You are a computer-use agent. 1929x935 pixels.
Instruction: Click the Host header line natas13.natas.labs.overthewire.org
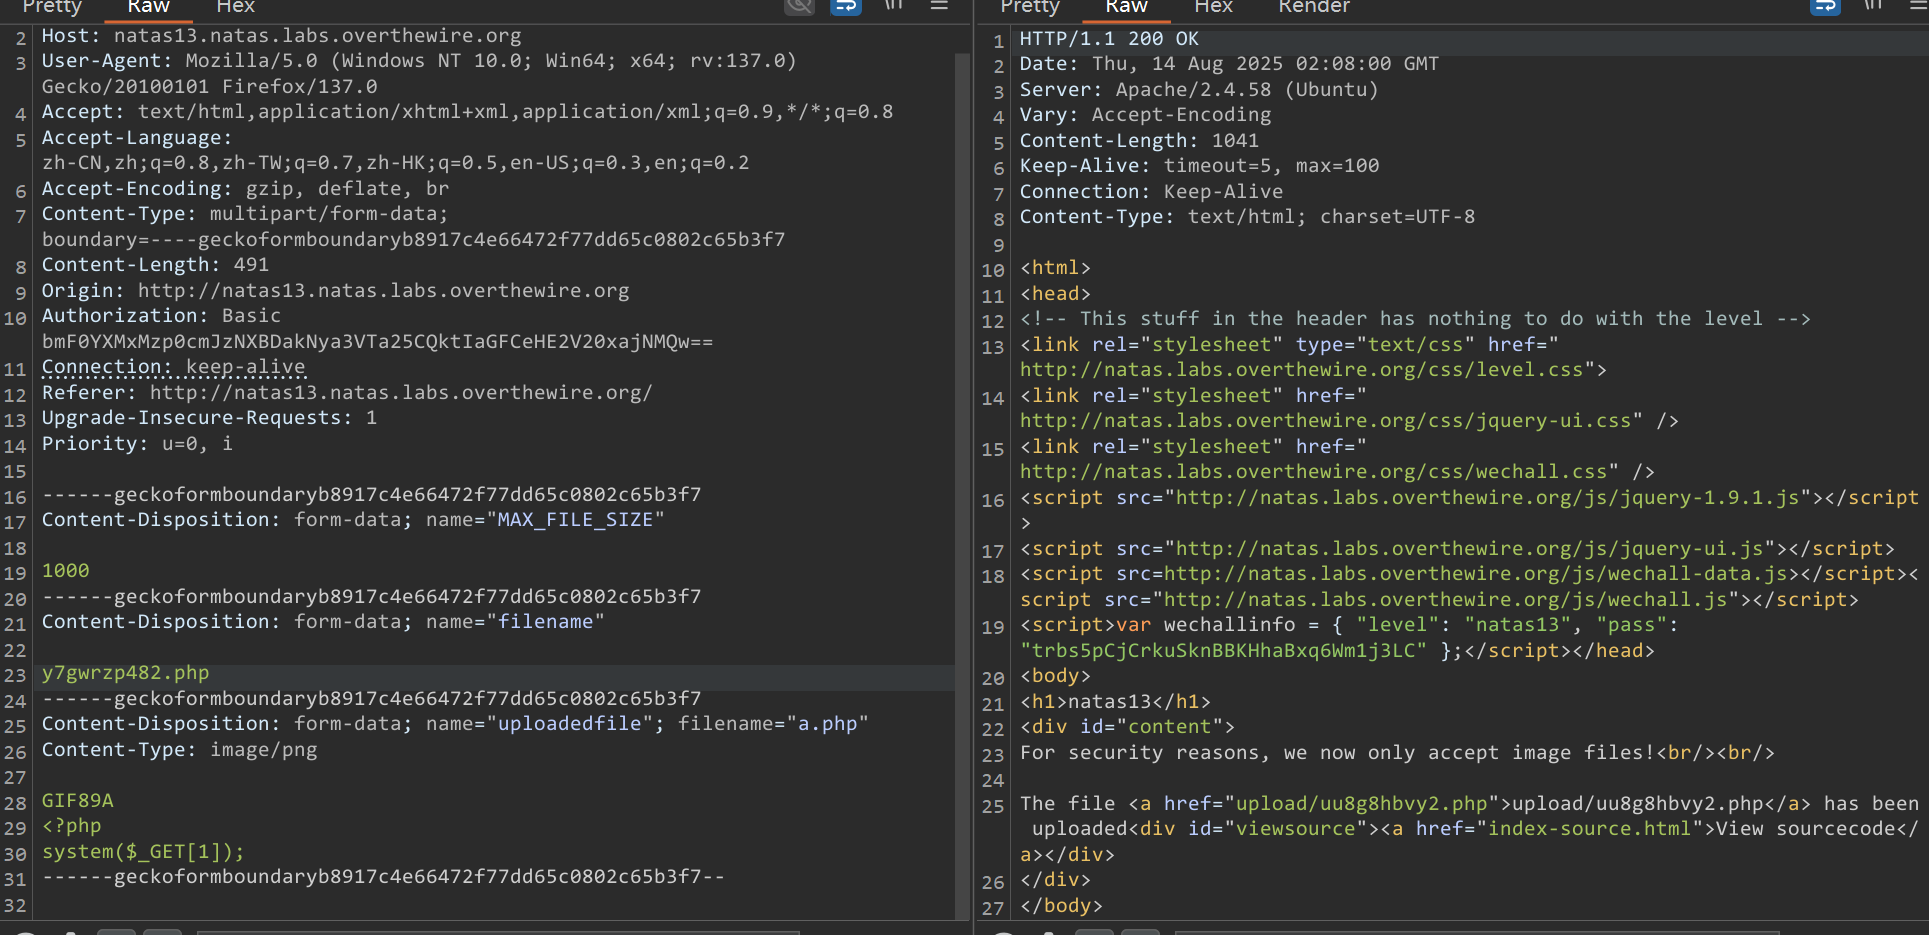click(x=281, y=36)
